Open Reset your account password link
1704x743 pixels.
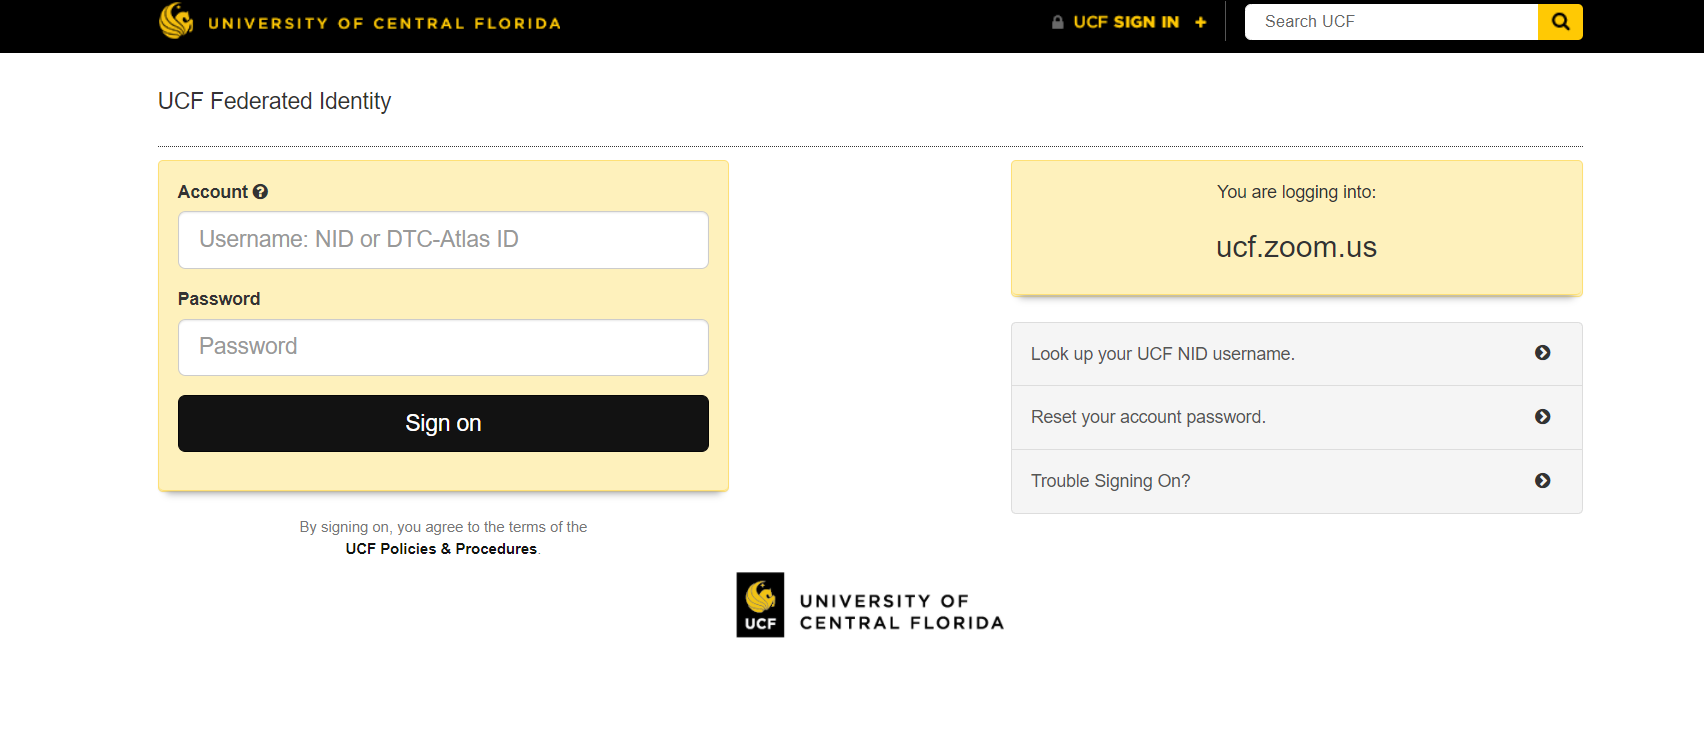[x=1296, y=418]
